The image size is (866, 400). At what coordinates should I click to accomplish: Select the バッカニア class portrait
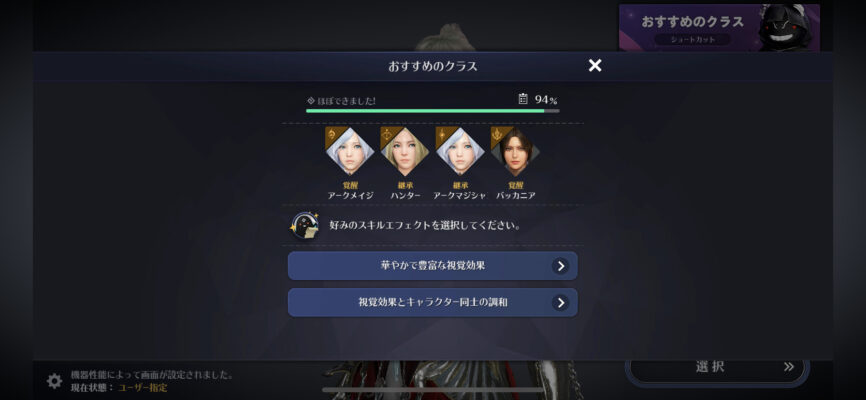(x=515, y=151)
